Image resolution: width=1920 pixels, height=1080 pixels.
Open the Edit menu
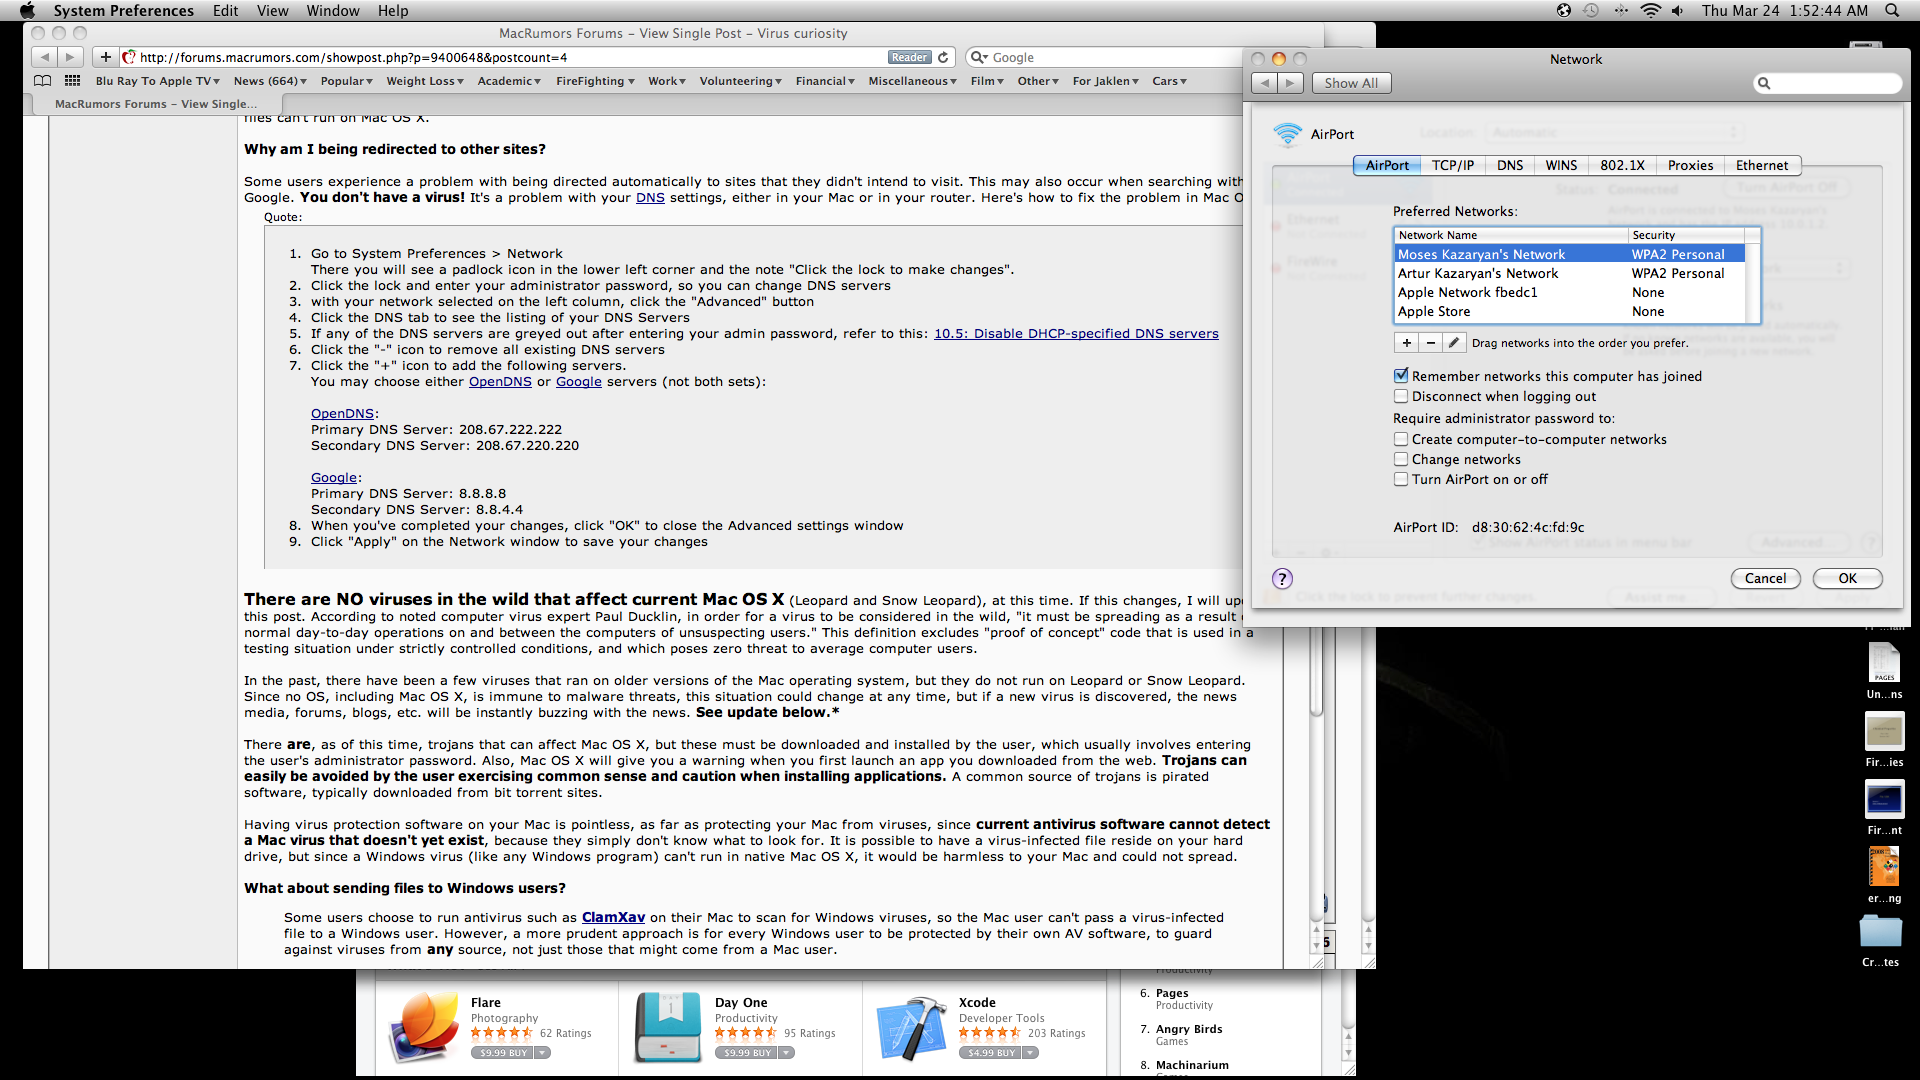click(x=225, y=11)
